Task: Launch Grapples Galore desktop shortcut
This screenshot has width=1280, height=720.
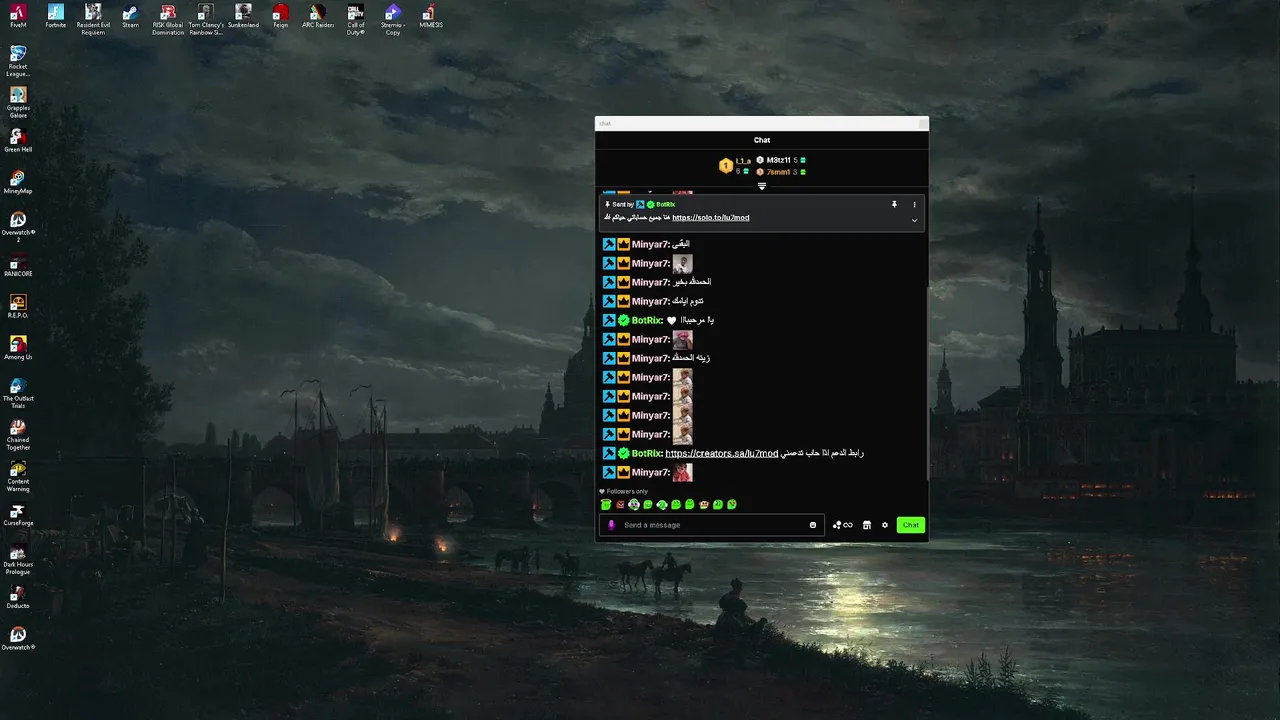Action: tap(18, 103)
